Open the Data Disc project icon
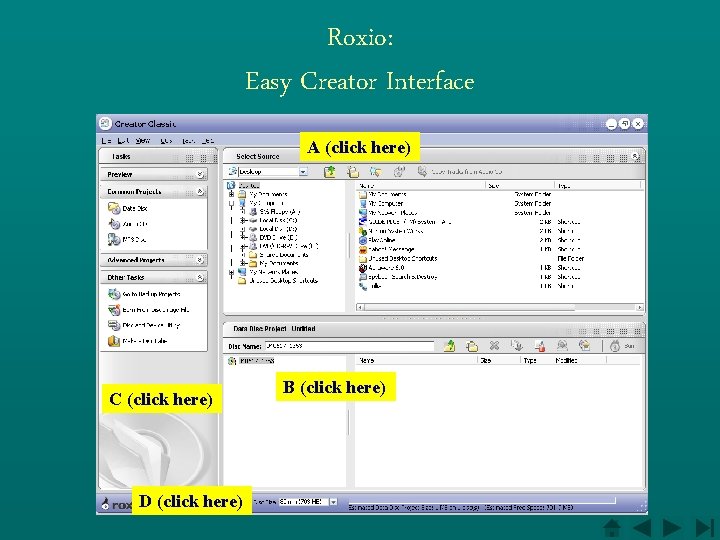This screenshot has height=540, width=720. pyautogui.click(x=114, y=208)
